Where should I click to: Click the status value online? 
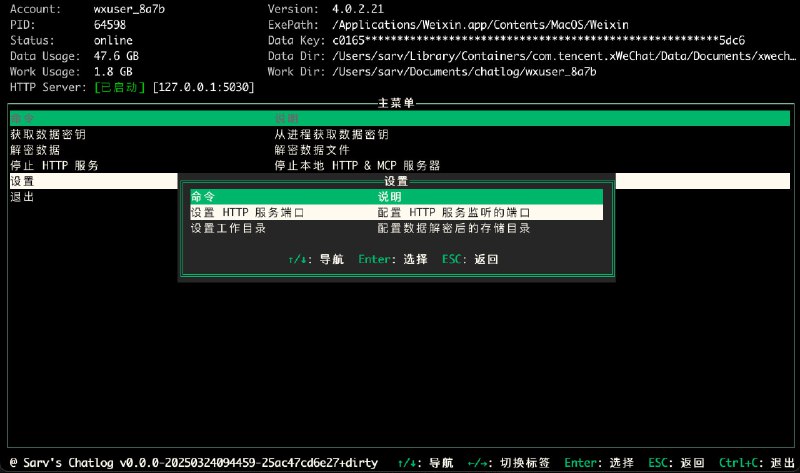coord(113,40)
